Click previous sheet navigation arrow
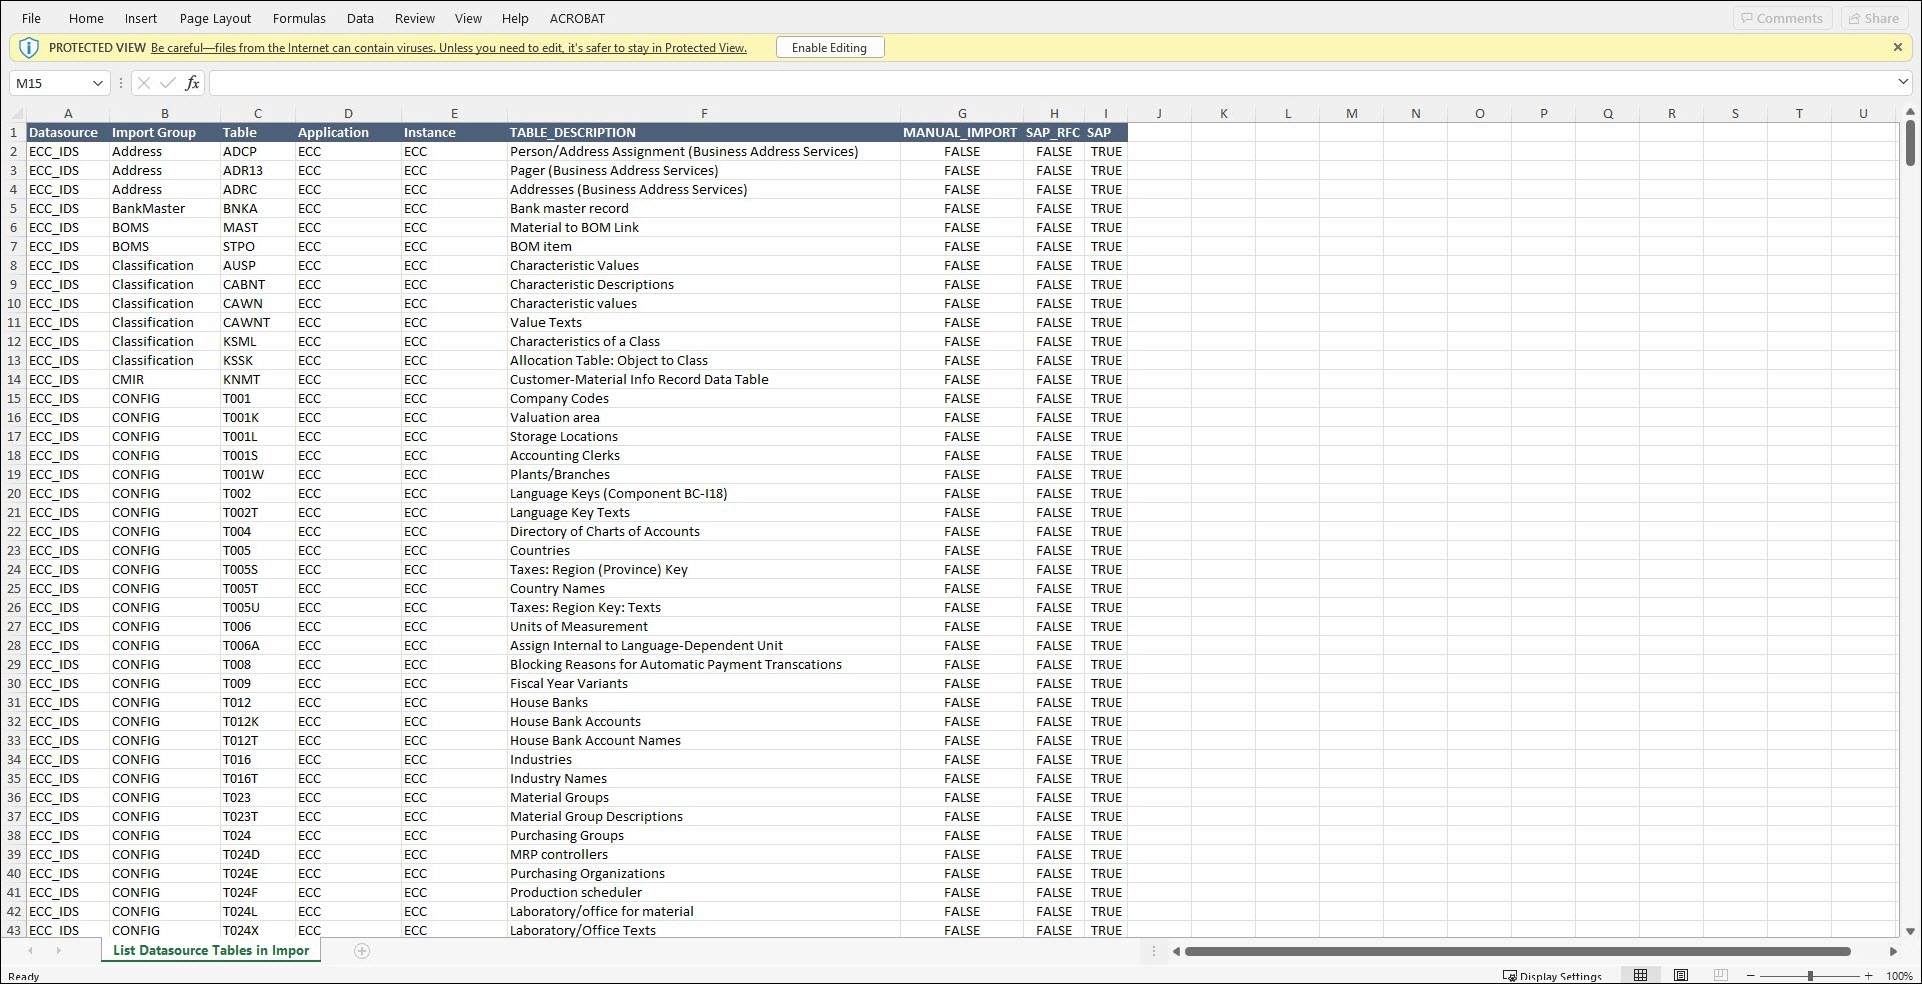This screenshot has height=984, width=1922. (31, 951)
